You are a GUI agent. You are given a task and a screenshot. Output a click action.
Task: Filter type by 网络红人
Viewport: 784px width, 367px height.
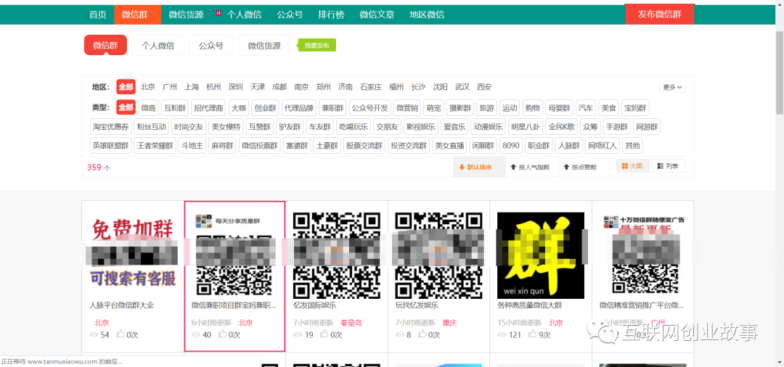[602, 146]
